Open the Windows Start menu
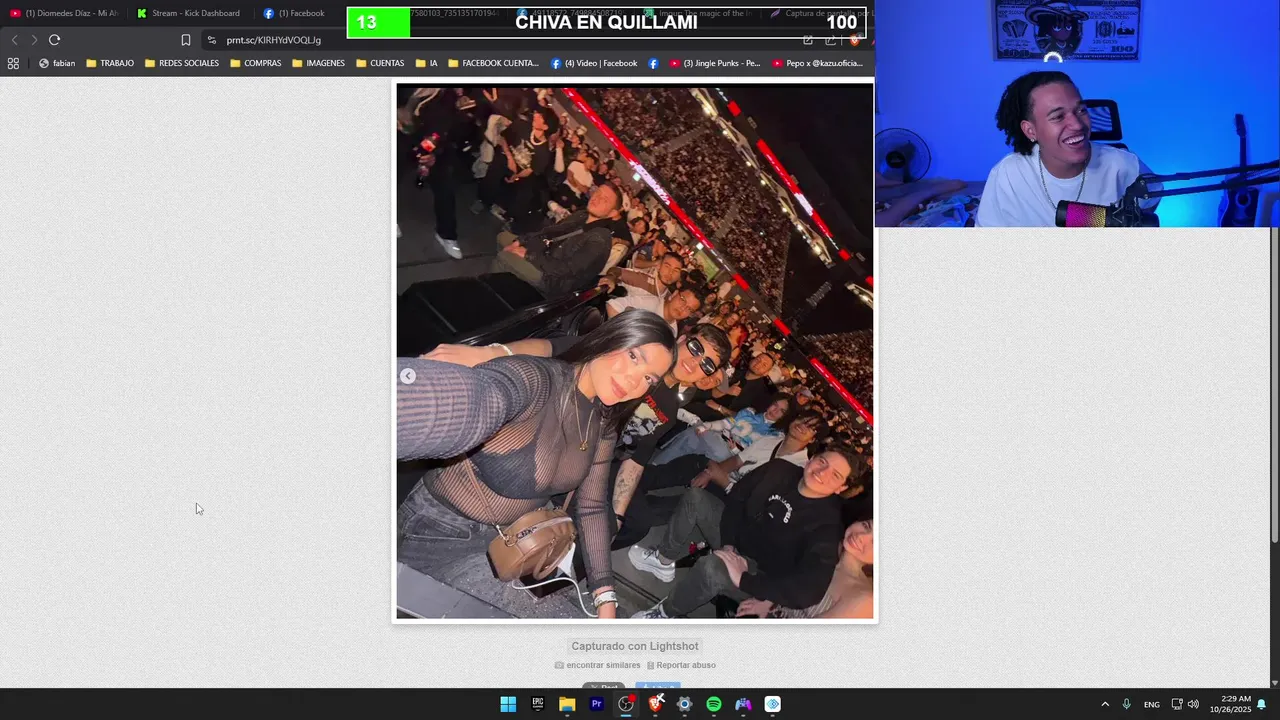 [508, 704]
